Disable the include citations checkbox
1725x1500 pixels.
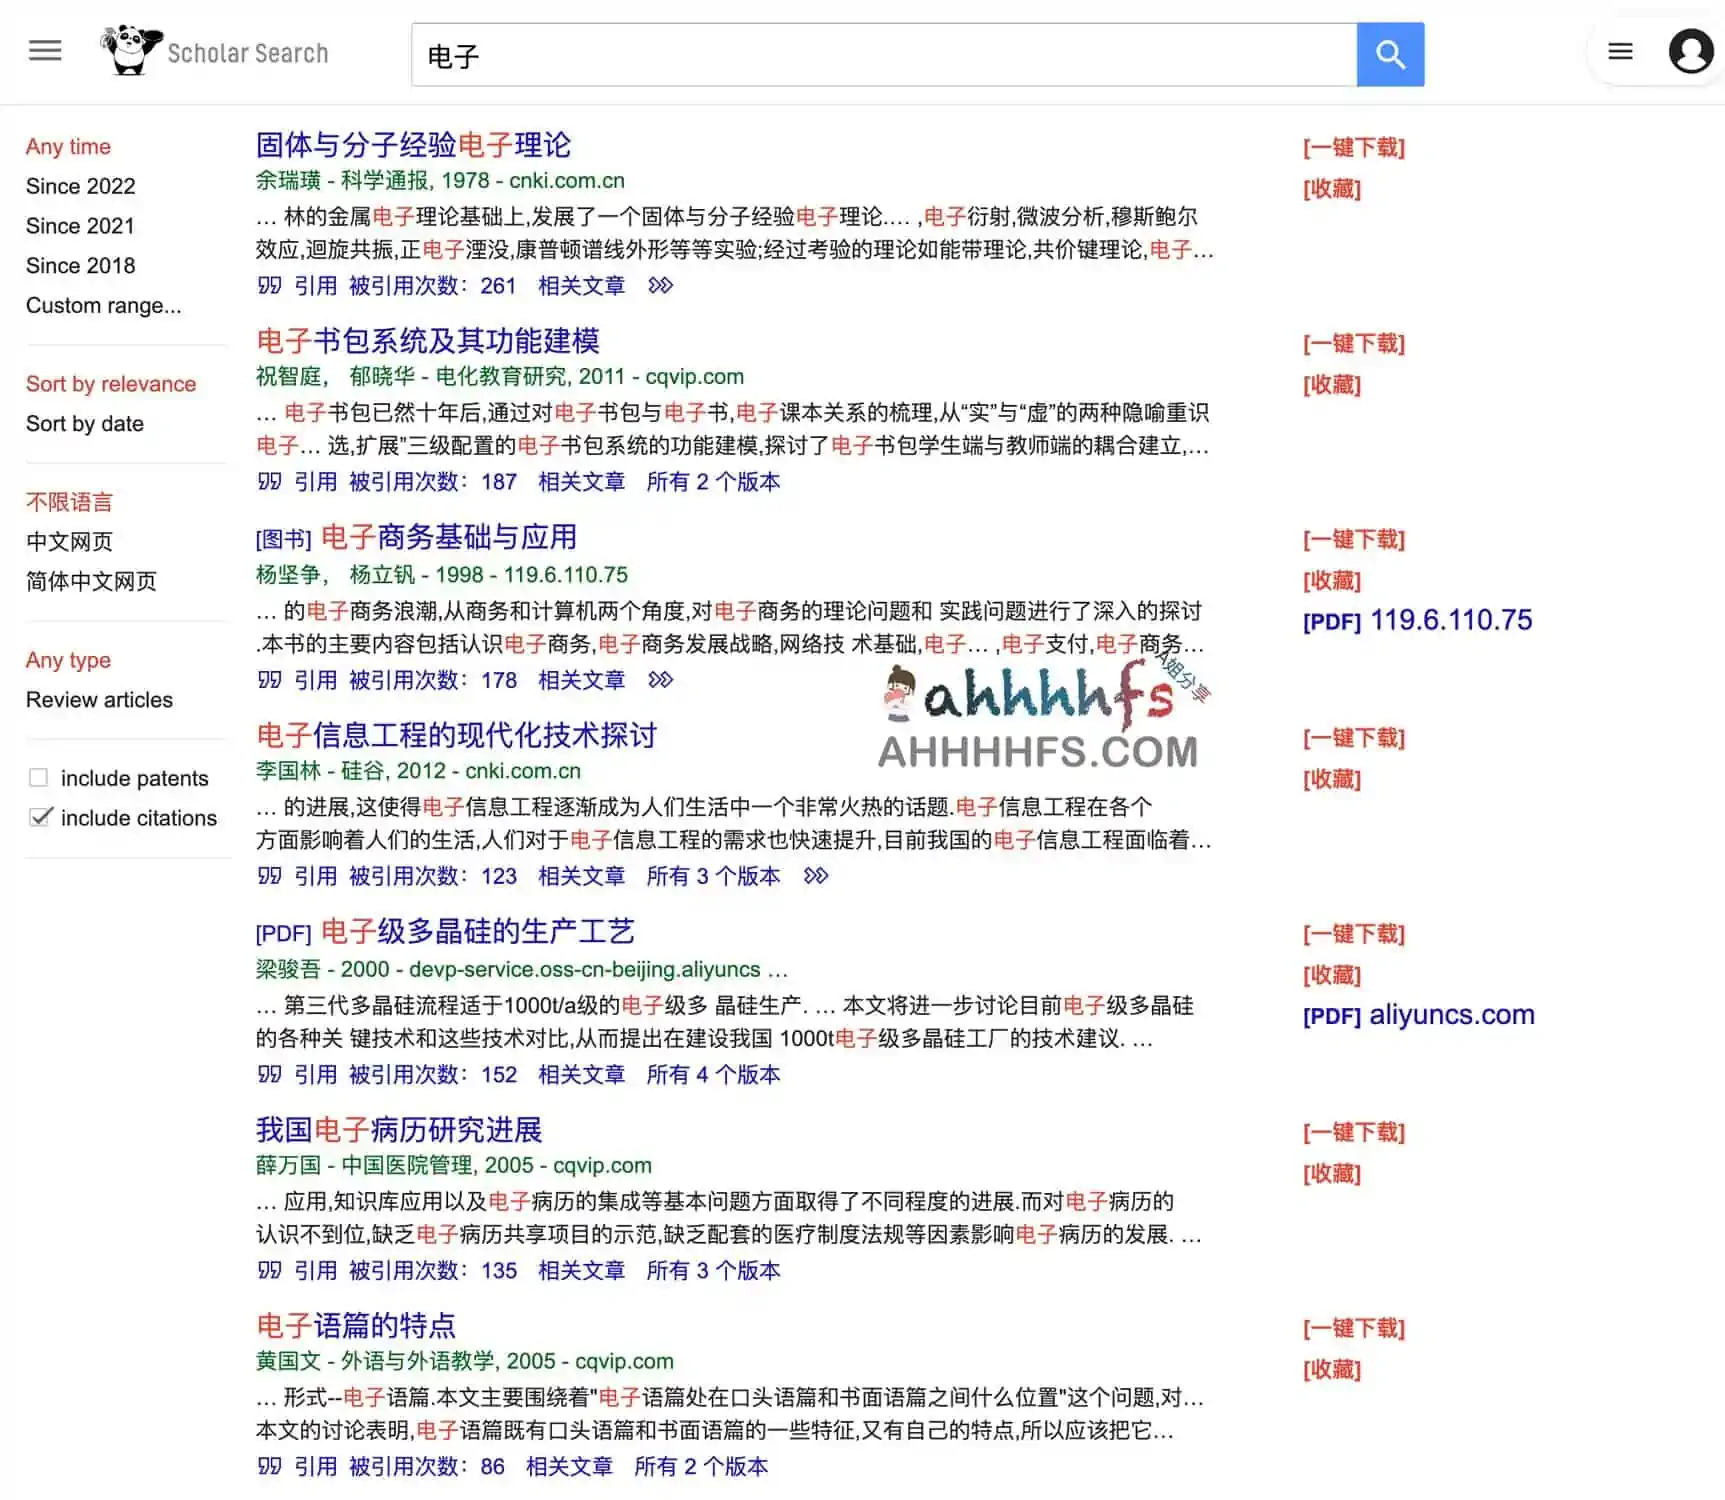(41, 817)
